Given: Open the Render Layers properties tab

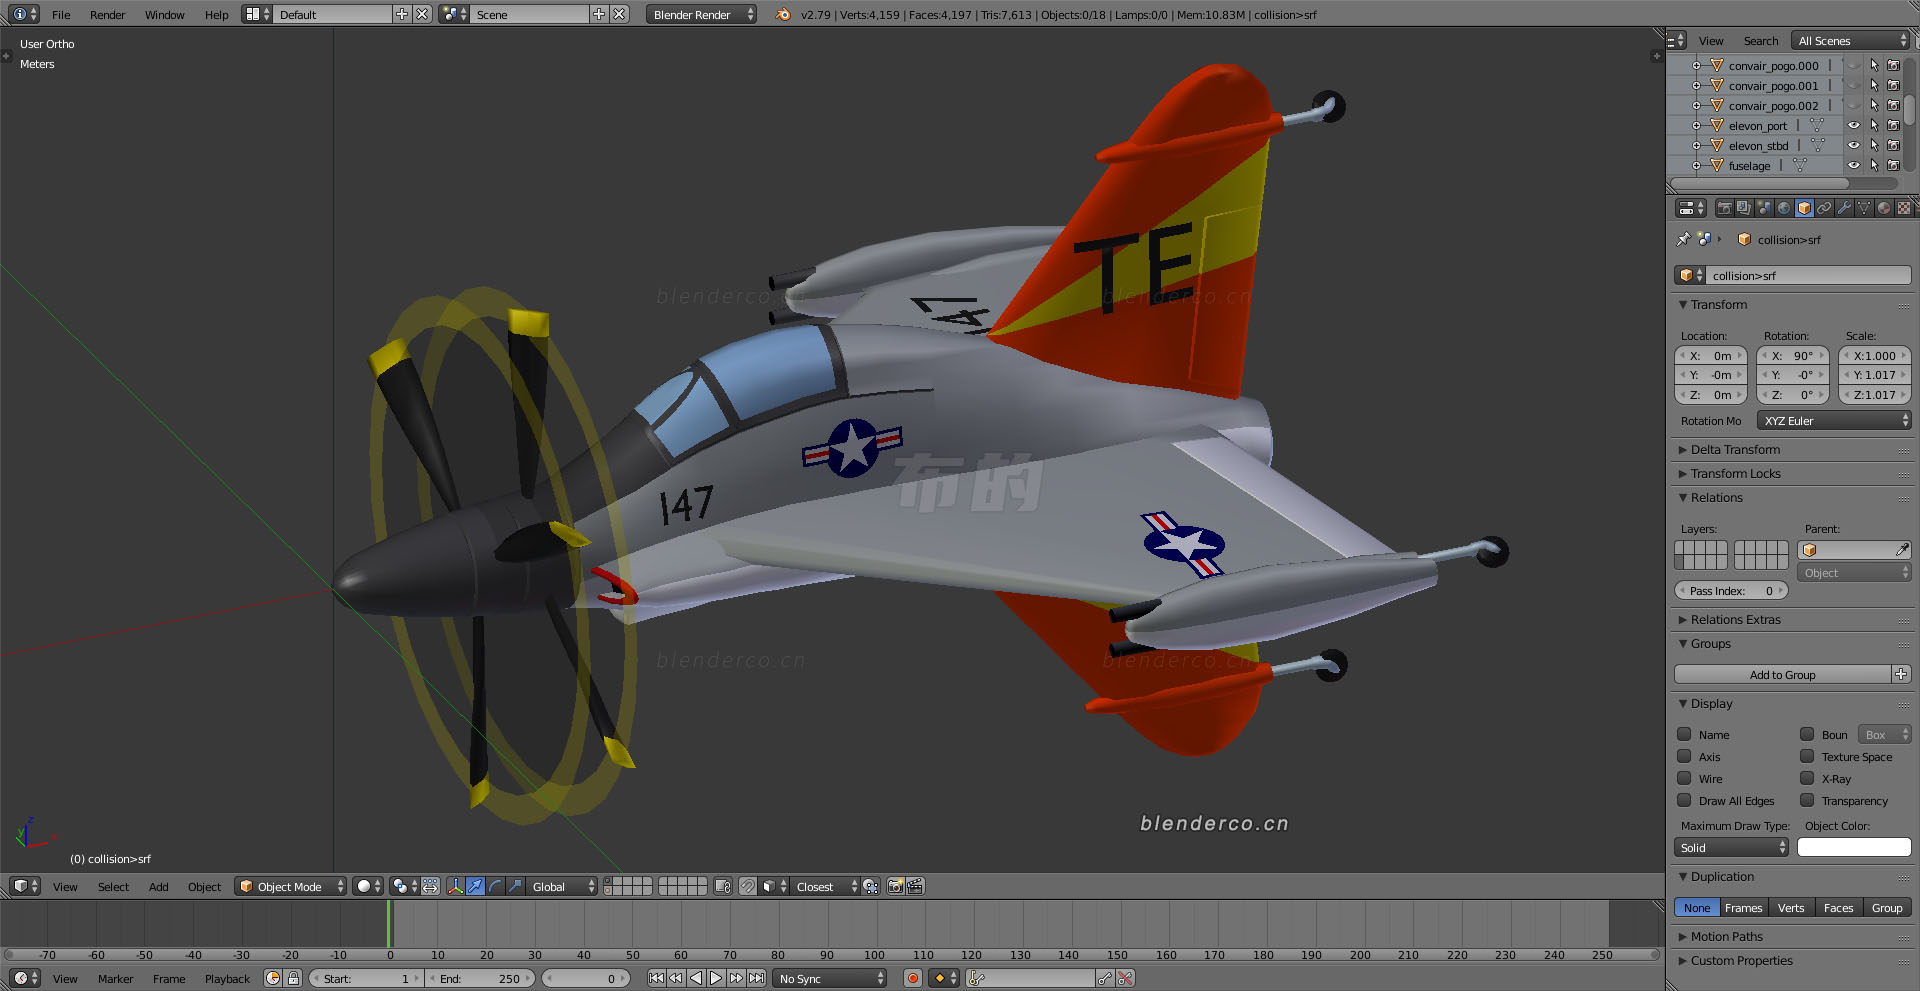Looking at the screenshot, I should click(1744, 208).
